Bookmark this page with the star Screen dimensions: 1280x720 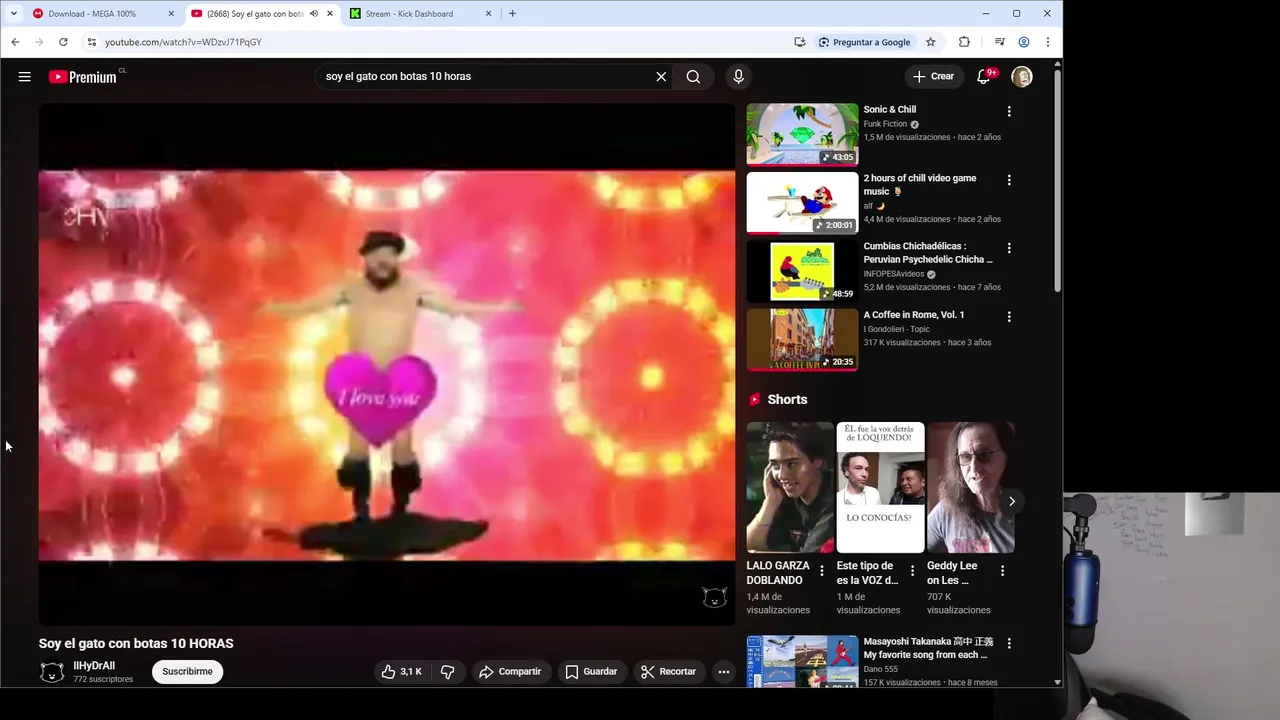pos(930,42)
